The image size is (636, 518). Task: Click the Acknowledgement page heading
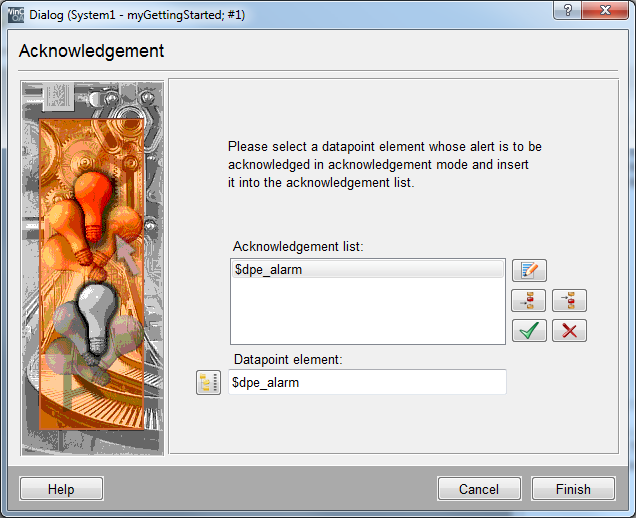pyautogui.click(x=91, y=51)
